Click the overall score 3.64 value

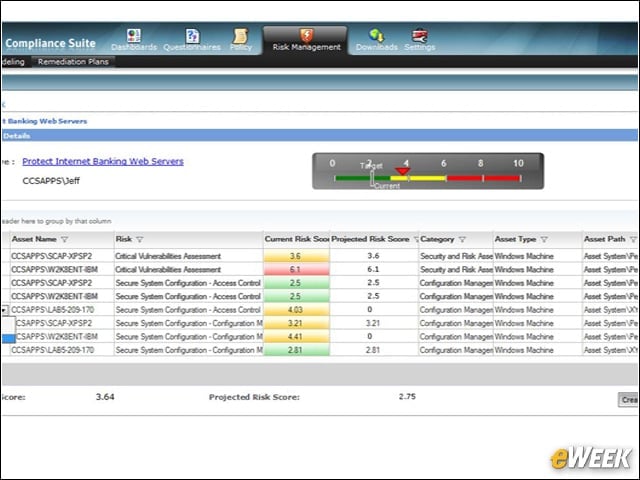pos(105,397)
